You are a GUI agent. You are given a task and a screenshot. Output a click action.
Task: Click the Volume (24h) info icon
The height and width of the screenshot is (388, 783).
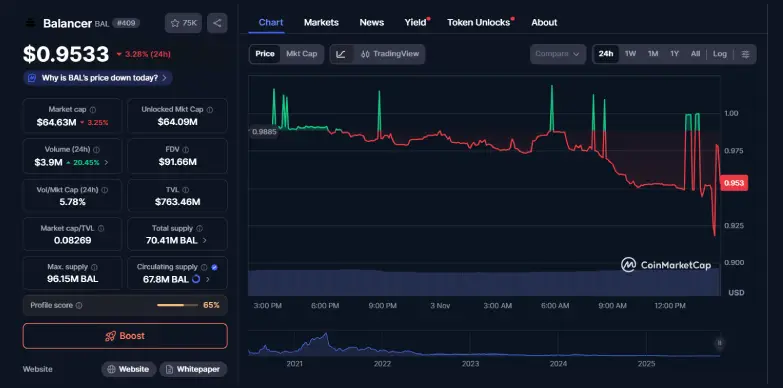point(96,150)
